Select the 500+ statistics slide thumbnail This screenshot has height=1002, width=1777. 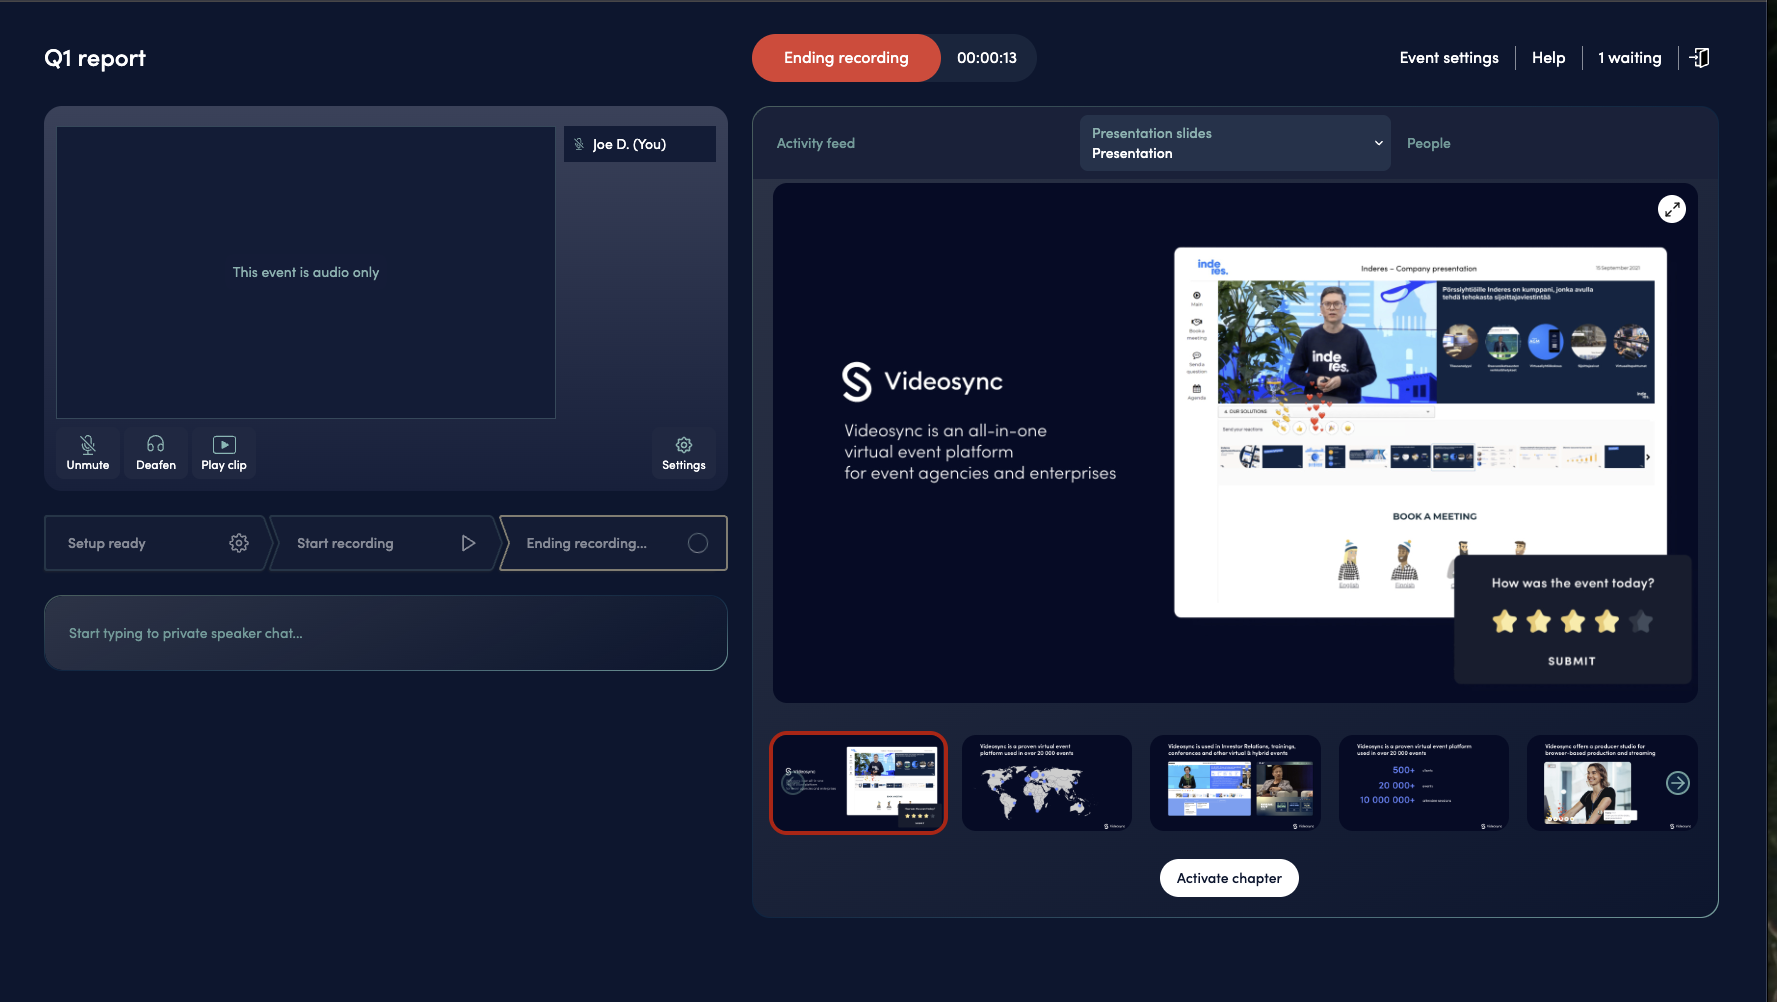[1424, 783]
